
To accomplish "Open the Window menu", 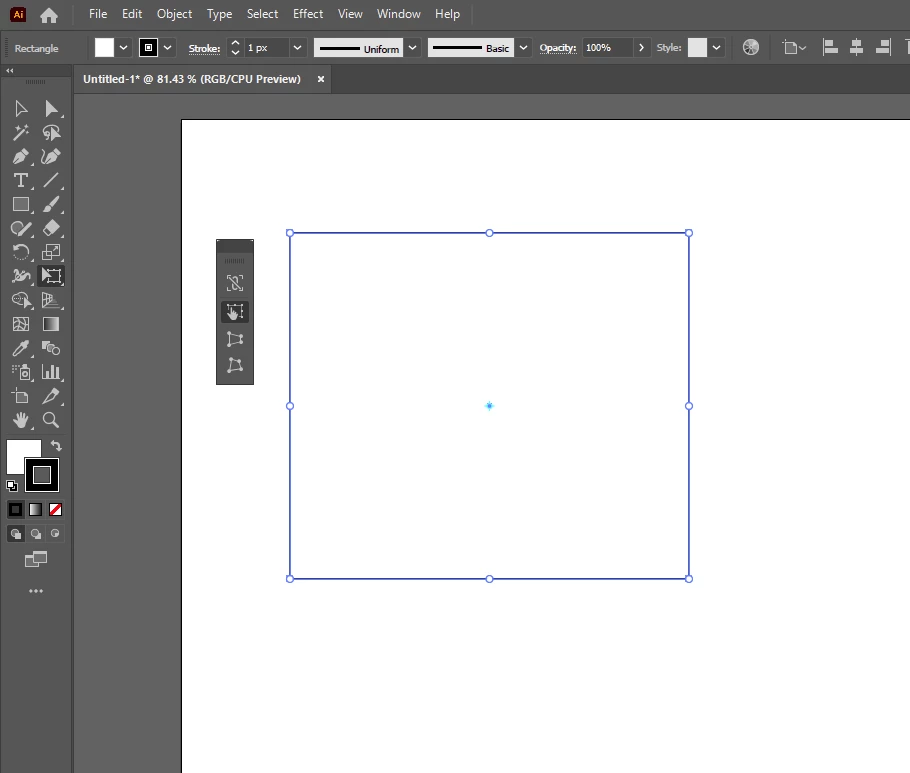I will coord(399,14).
